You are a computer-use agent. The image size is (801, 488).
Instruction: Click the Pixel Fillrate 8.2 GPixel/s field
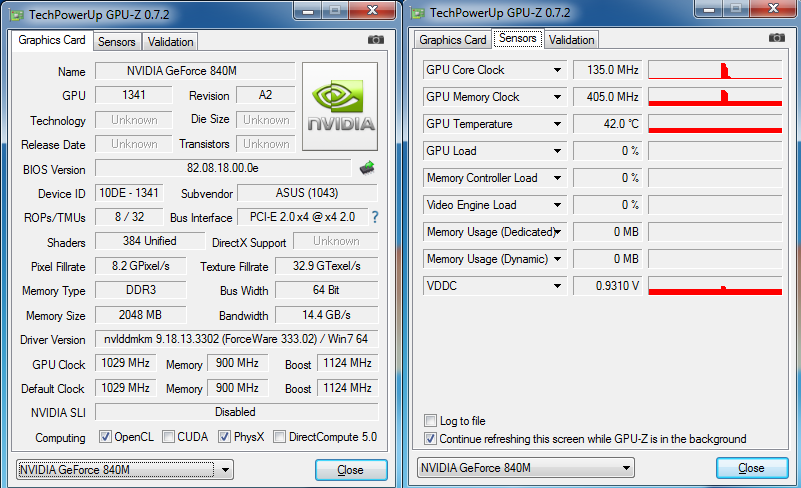[x=140, y=266]
